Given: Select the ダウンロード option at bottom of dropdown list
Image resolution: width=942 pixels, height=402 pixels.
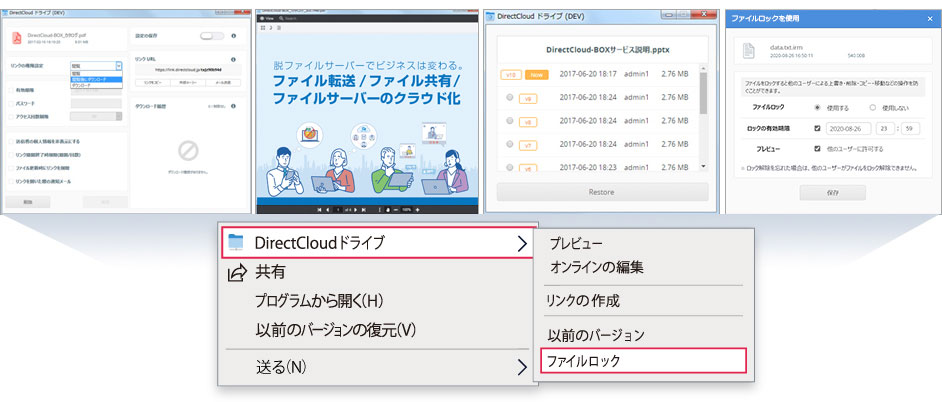Looking at the screenshot, I should coord(96,86).
